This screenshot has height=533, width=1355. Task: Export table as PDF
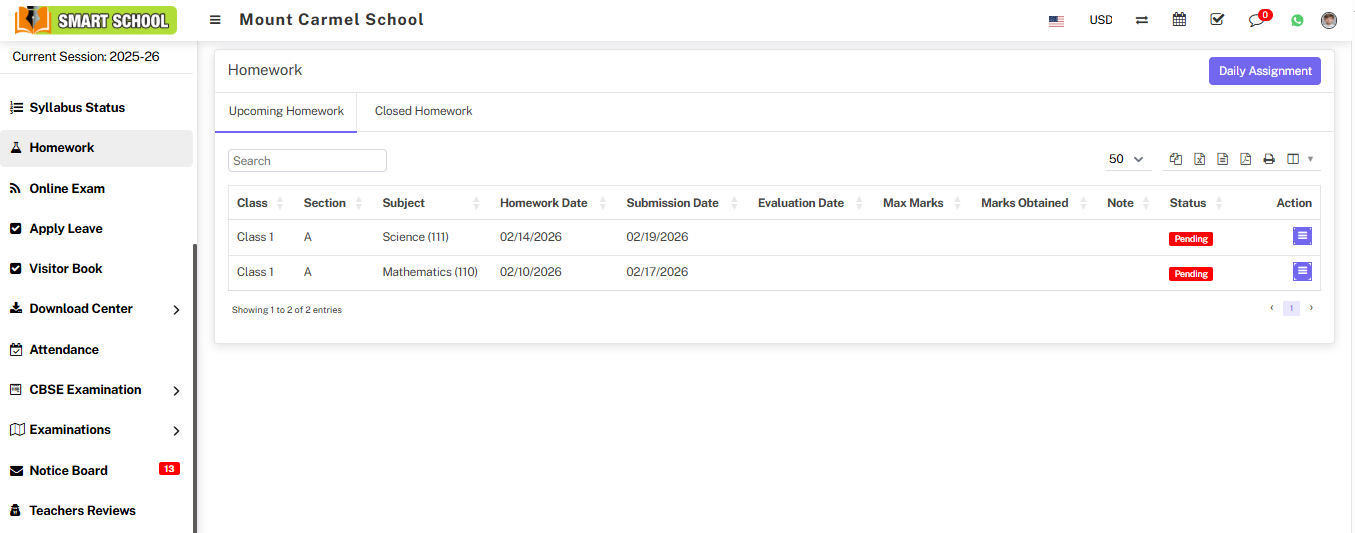(1245, 159)
